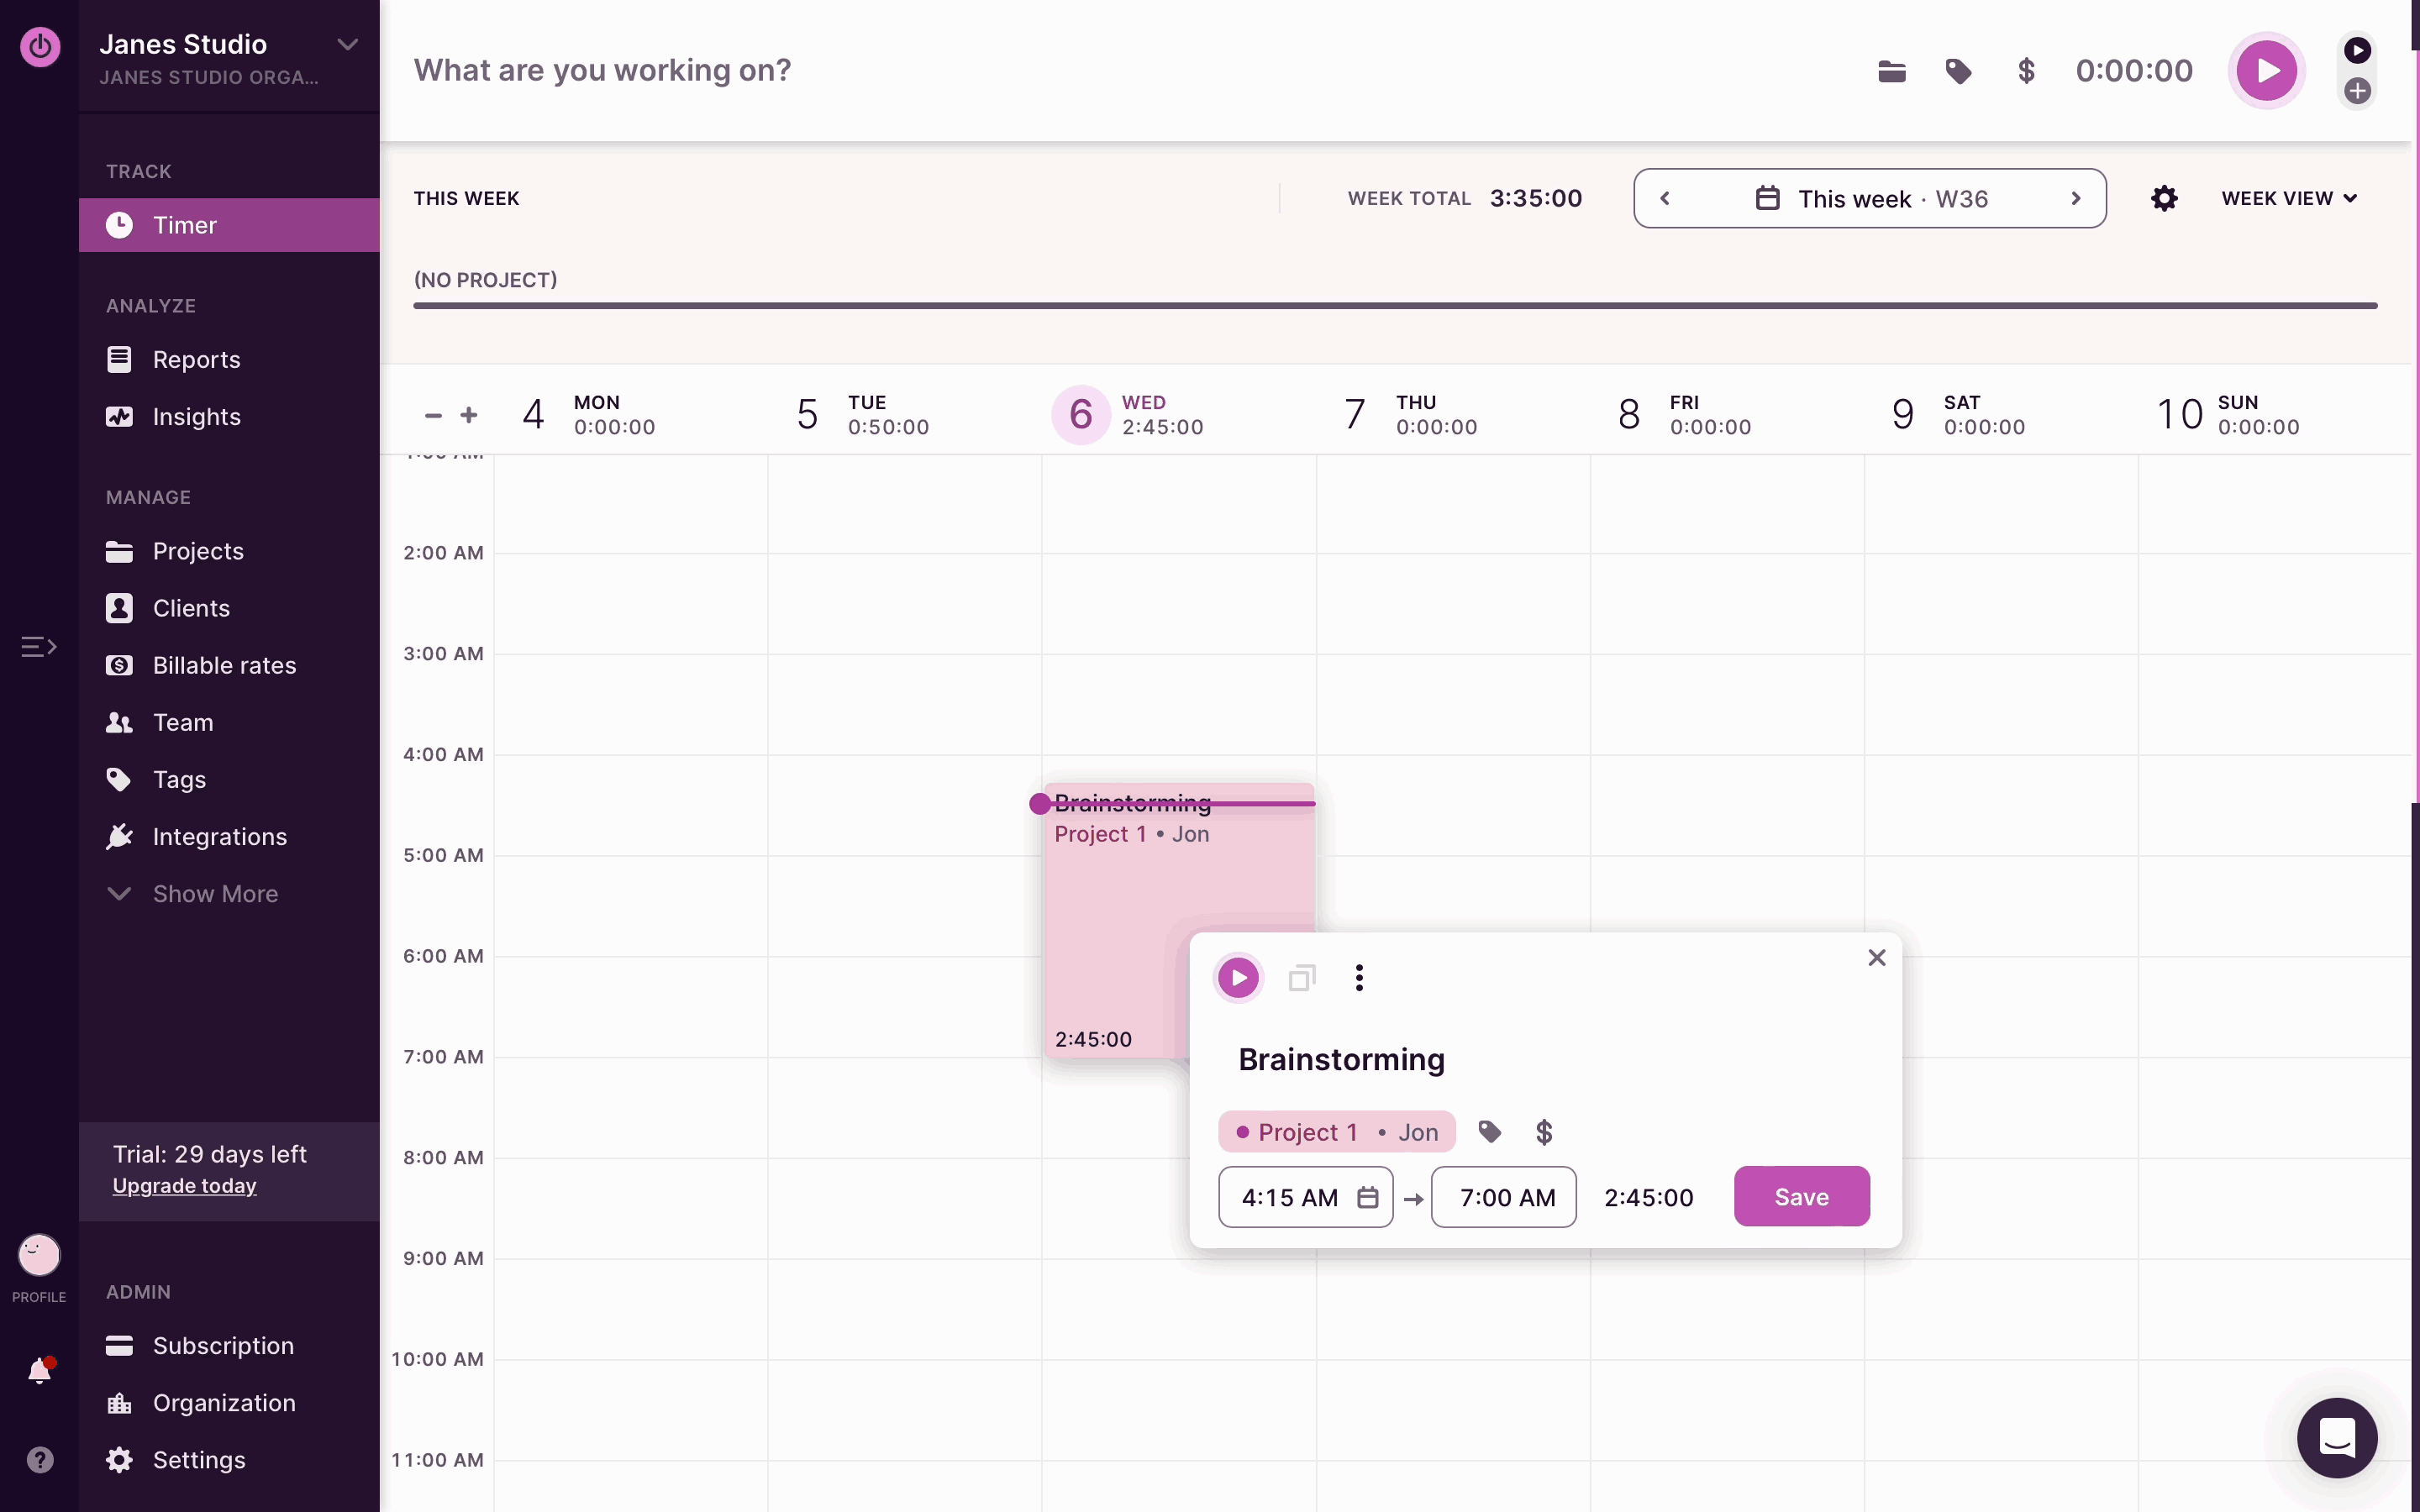This screenshot has width=2420, height=1512.
Task: Start the timer with the large play button
Action: point(2266,71)
